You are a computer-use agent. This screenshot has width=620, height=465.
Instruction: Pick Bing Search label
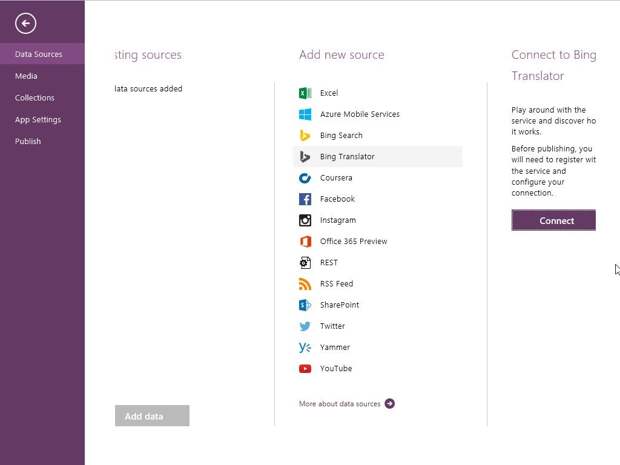(x=341, y=135)
